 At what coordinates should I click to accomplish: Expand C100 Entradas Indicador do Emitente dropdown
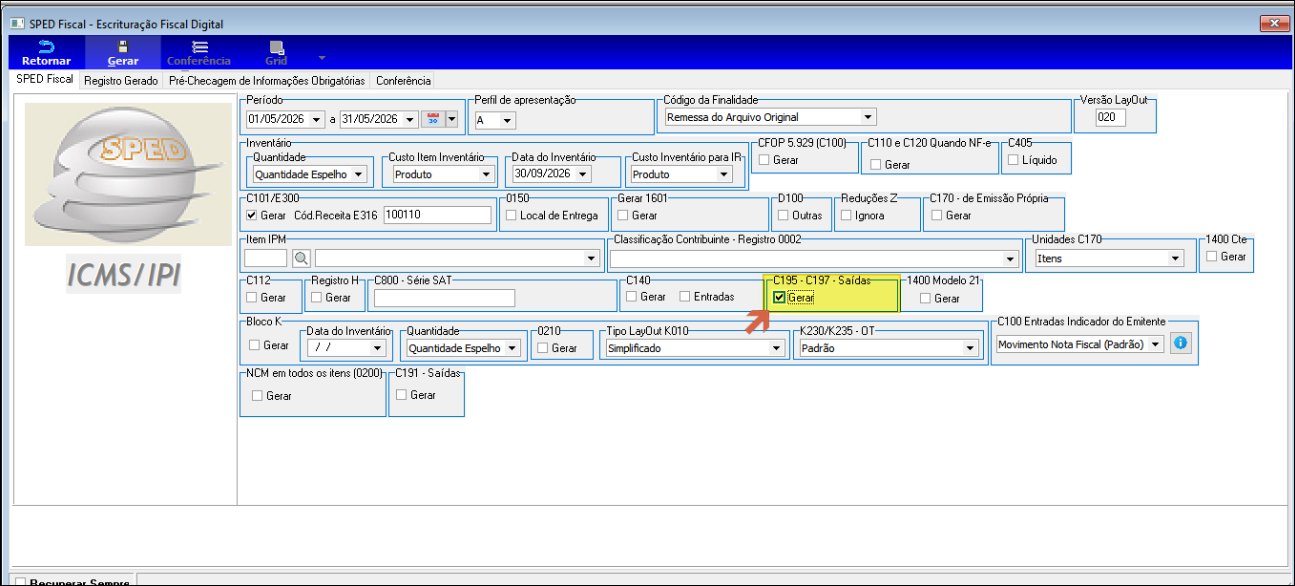[x=1157, y=343]
